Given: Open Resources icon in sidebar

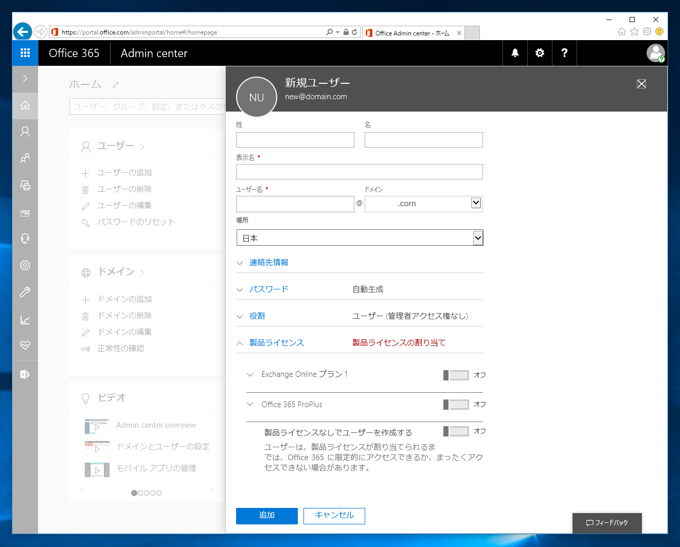Looking at the screenshot, I should pyautogui.click(x=25, y=185).
